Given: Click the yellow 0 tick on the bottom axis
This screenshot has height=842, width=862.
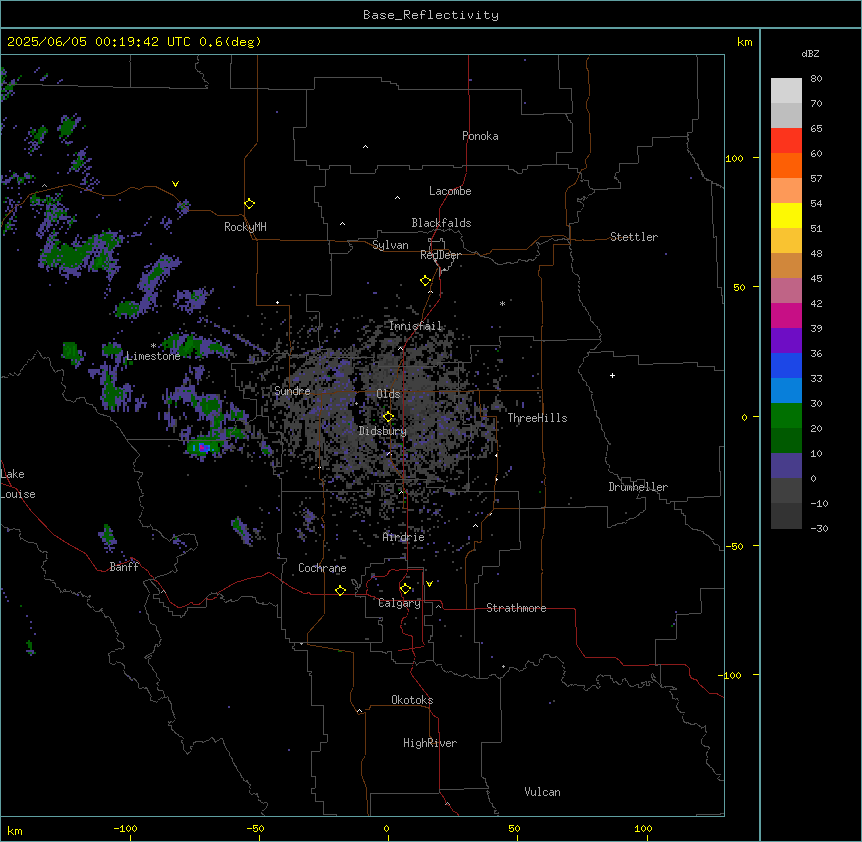Looking at the screenshot, I should click(x=386, y=828).
